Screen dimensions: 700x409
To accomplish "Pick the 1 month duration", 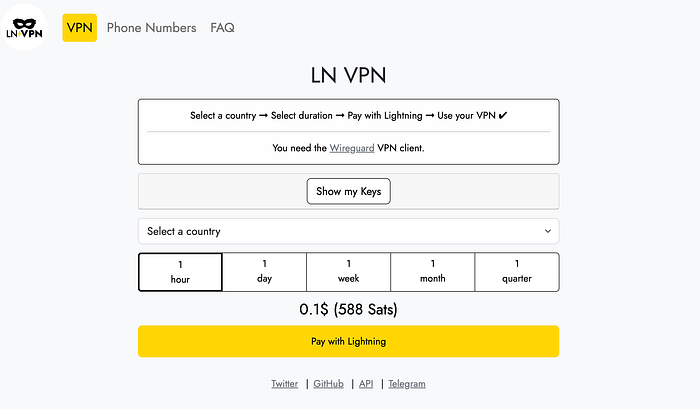I will 433,272.
